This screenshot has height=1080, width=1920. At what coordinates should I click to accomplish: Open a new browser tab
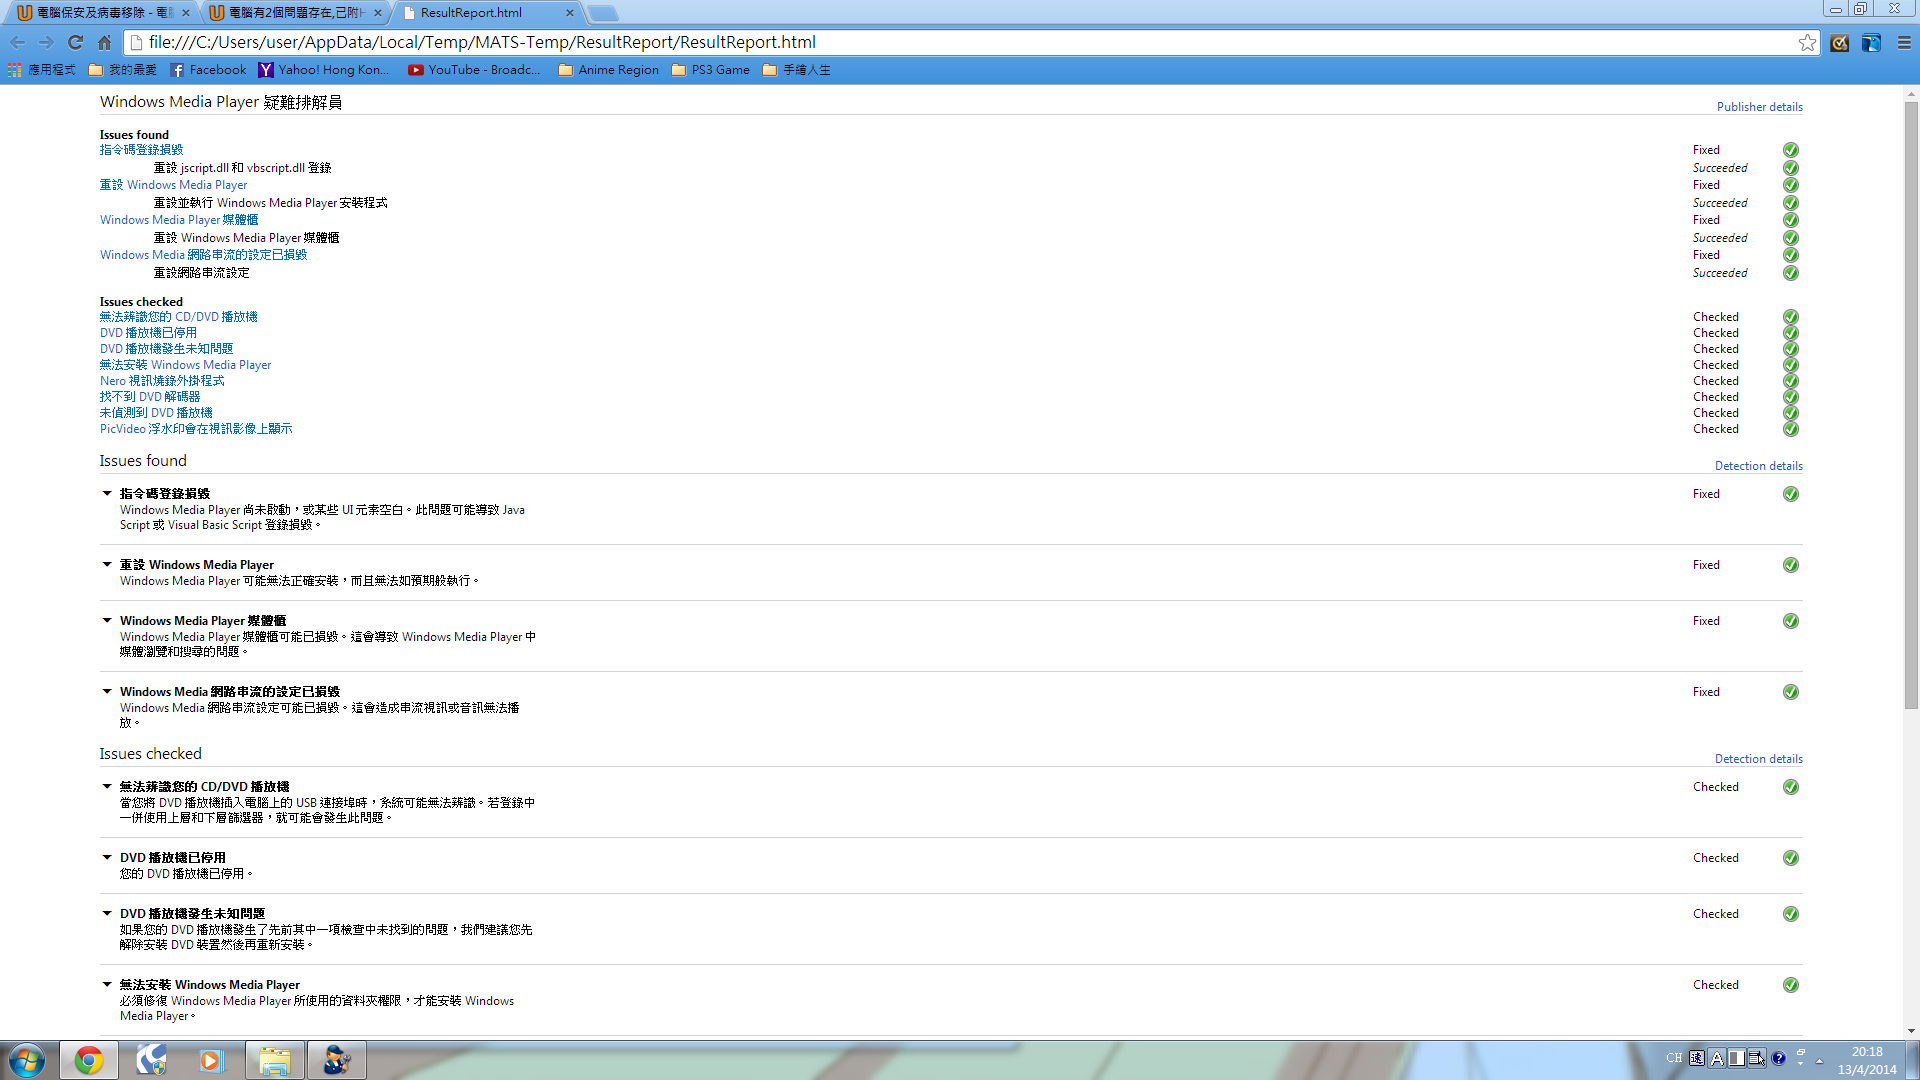tap(602, 13)
